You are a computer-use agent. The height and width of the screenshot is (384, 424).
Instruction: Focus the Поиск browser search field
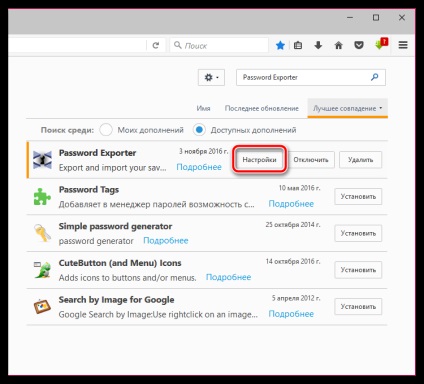click(219, 45)
